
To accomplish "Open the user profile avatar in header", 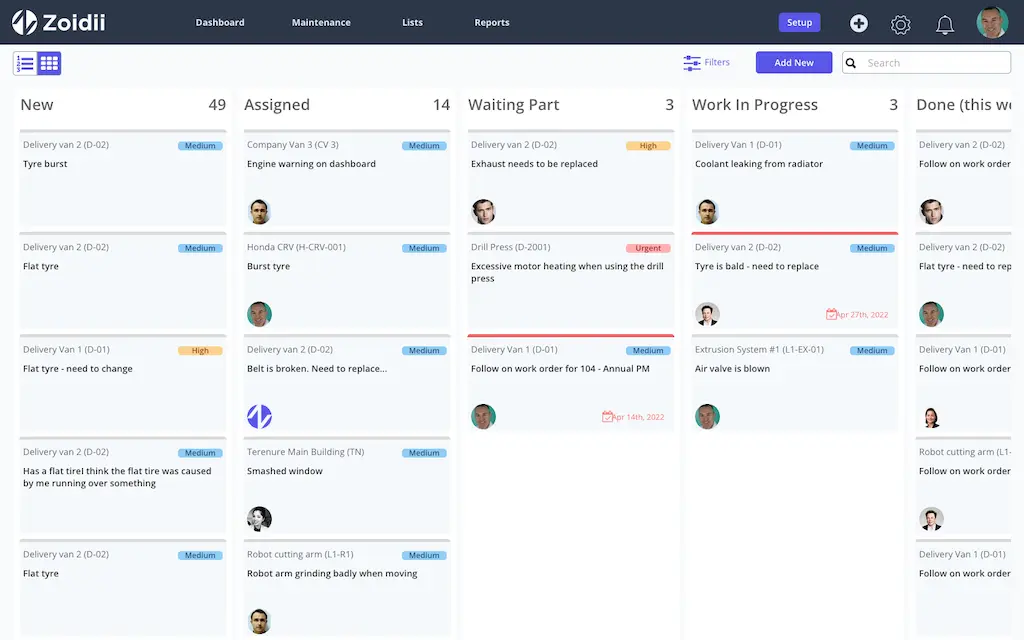I will click(x=992, y=22).
